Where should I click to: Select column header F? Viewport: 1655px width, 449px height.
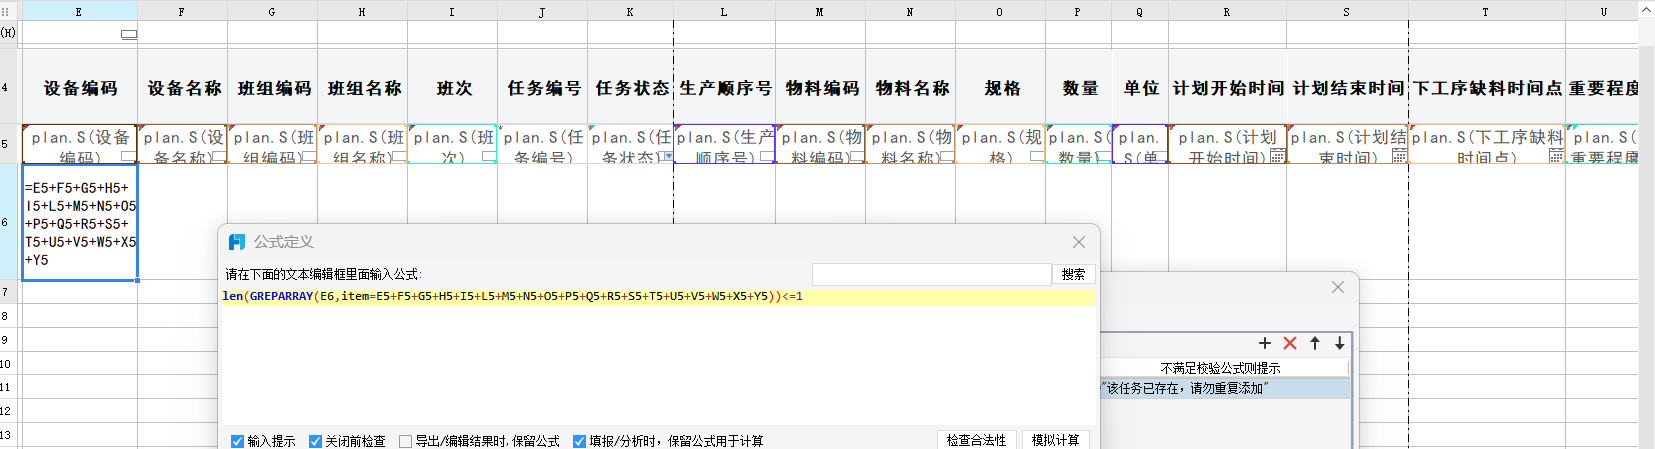click(x=182, y=11)
